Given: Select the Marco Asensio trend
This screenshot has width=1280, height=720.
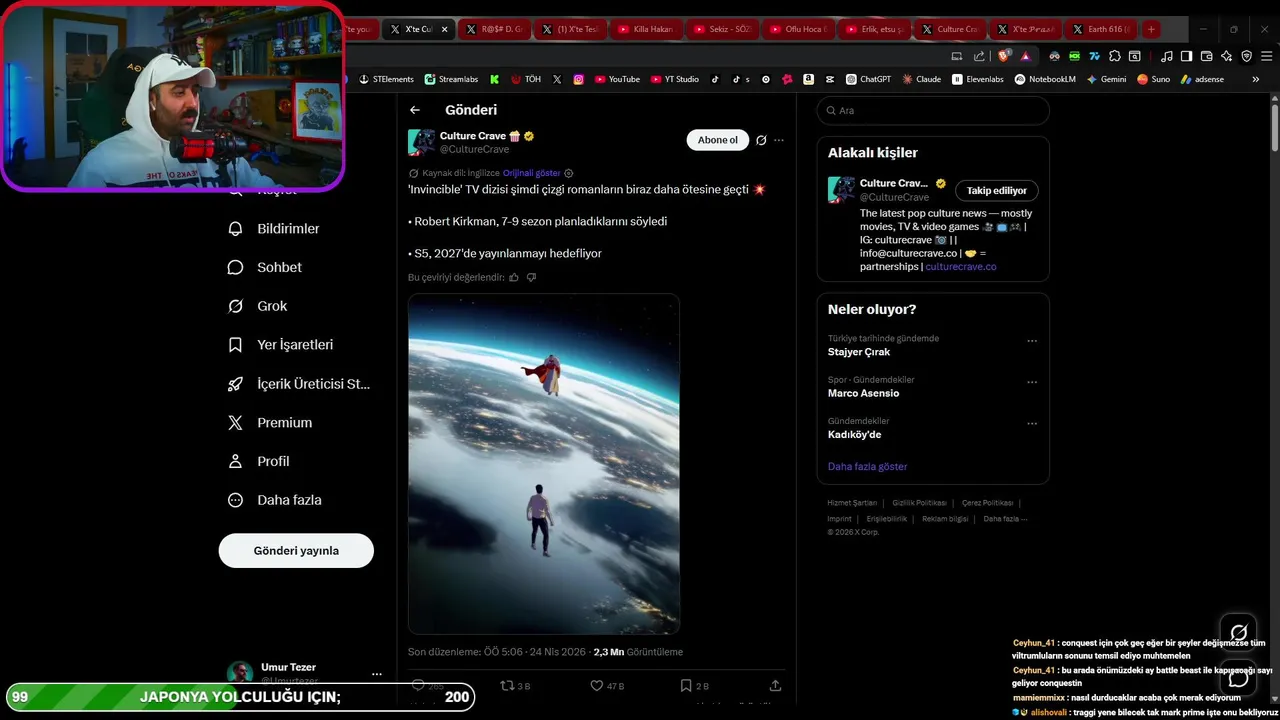Looking at the screenshot, I should [863, 393].
